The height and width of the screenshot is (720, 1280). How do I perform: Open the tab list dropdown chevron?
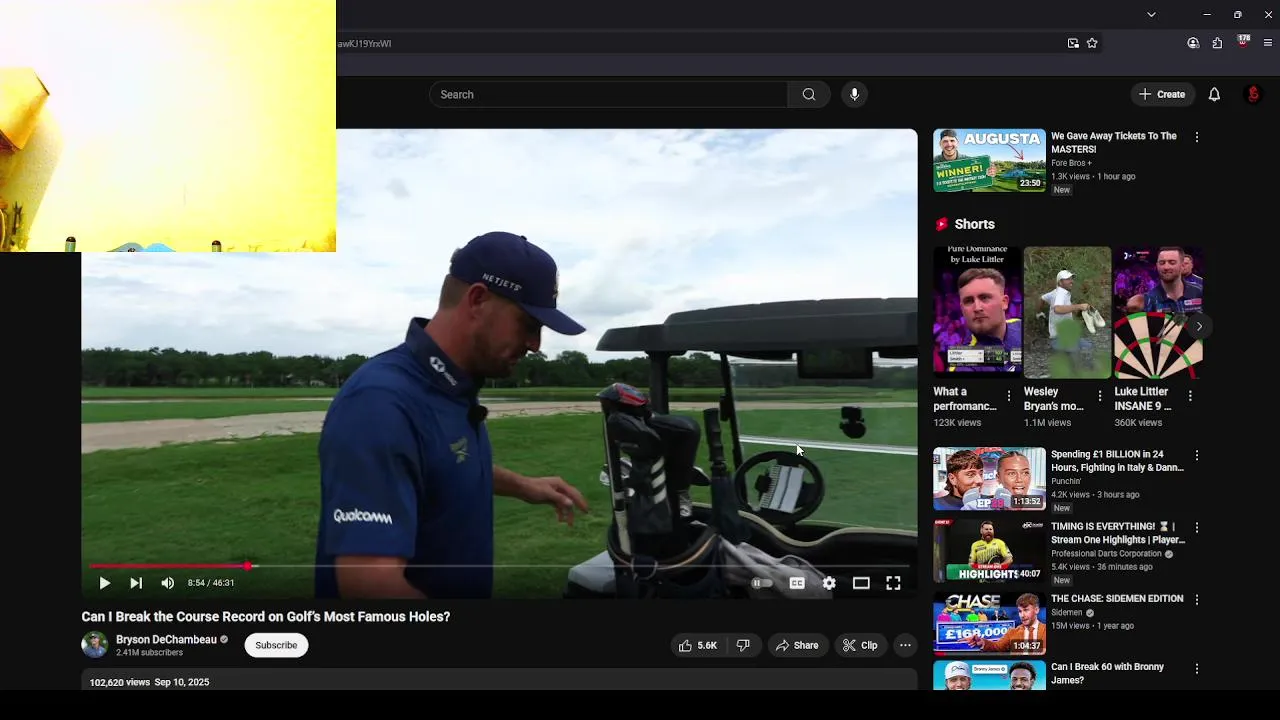click(x=1151, y=15)
